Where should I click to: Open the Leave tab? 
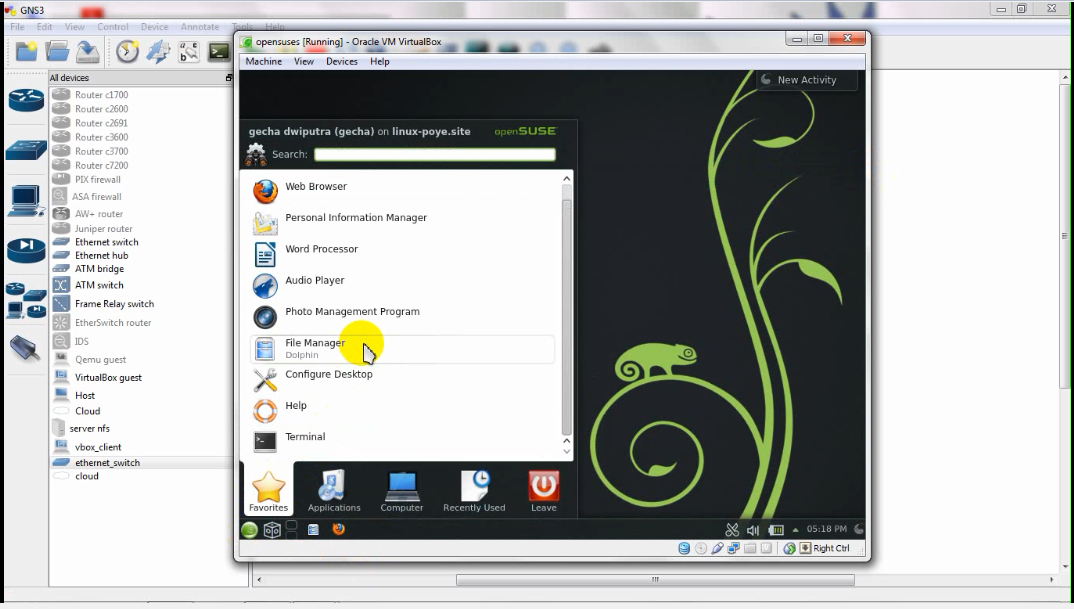point(544,491)
